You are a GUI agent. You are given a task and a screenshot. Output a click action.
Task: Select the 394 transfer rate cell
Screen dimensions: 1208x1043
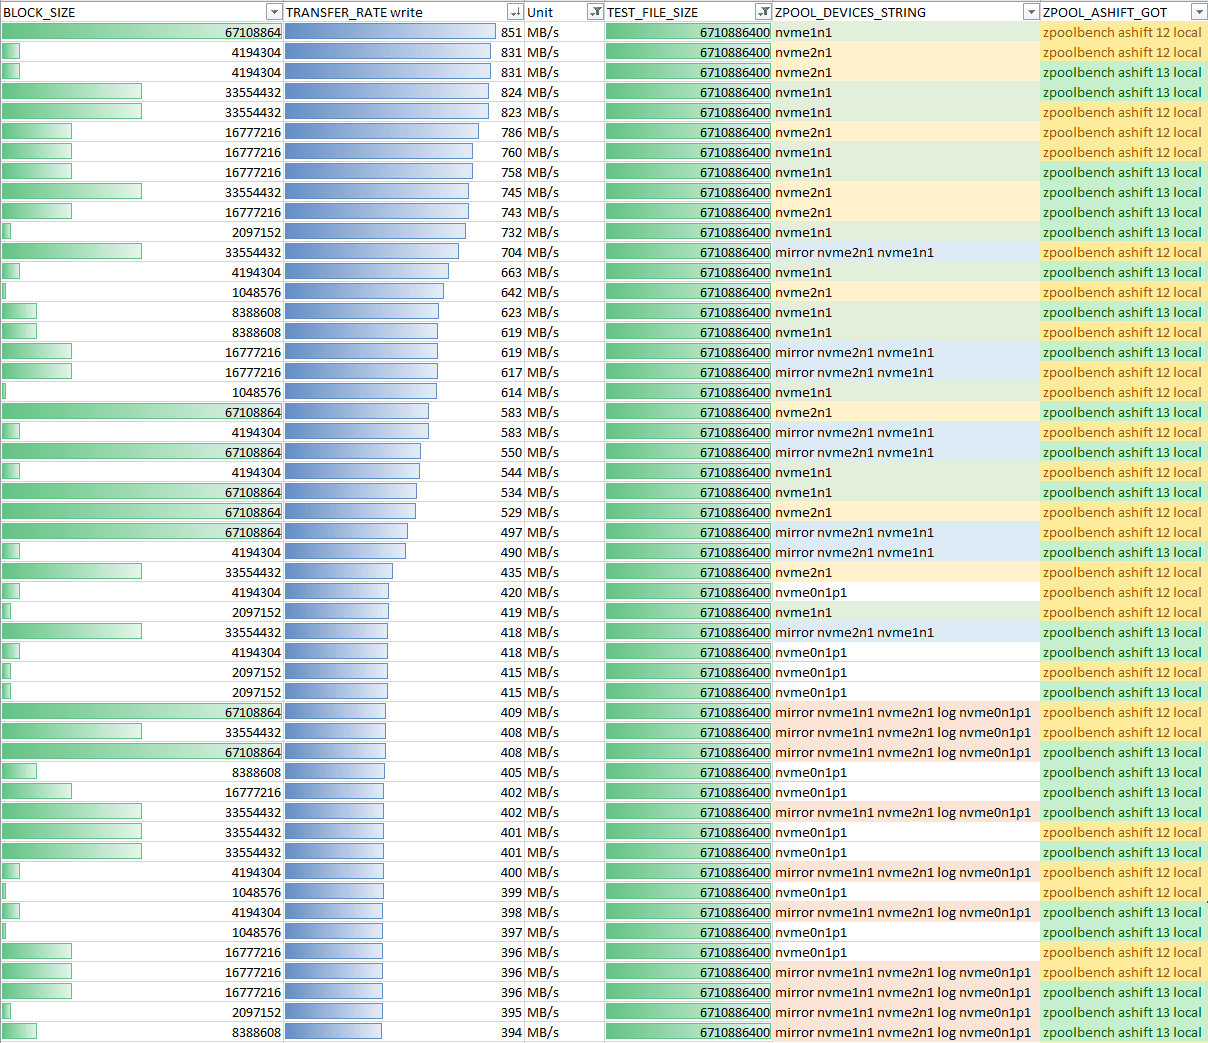[x=404, y=1032]
